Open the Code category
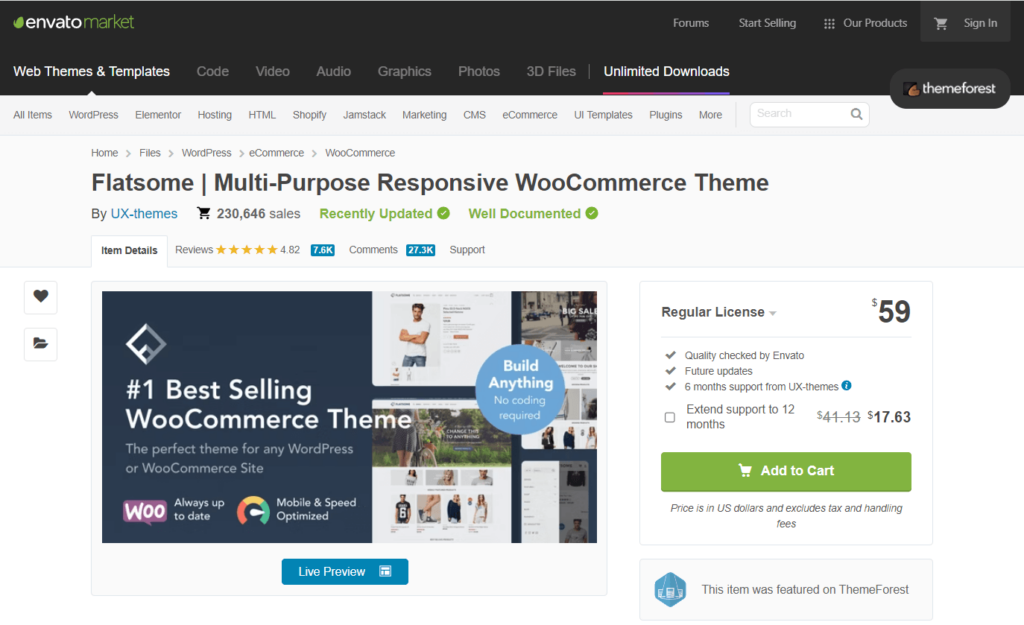The height and width of the screenshot is (625, 1024). point(212,71)
